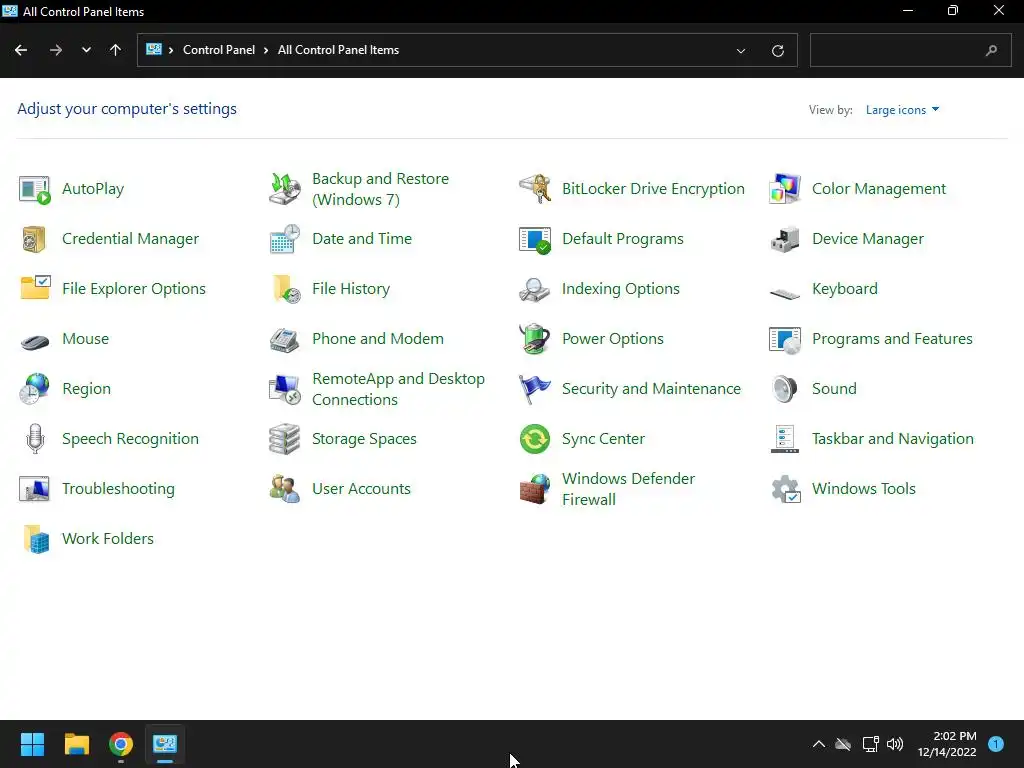The width and height of the screenshot is (1024, 768).
Task: Open the Backup and Restore icon
Action: coord(285,189)
